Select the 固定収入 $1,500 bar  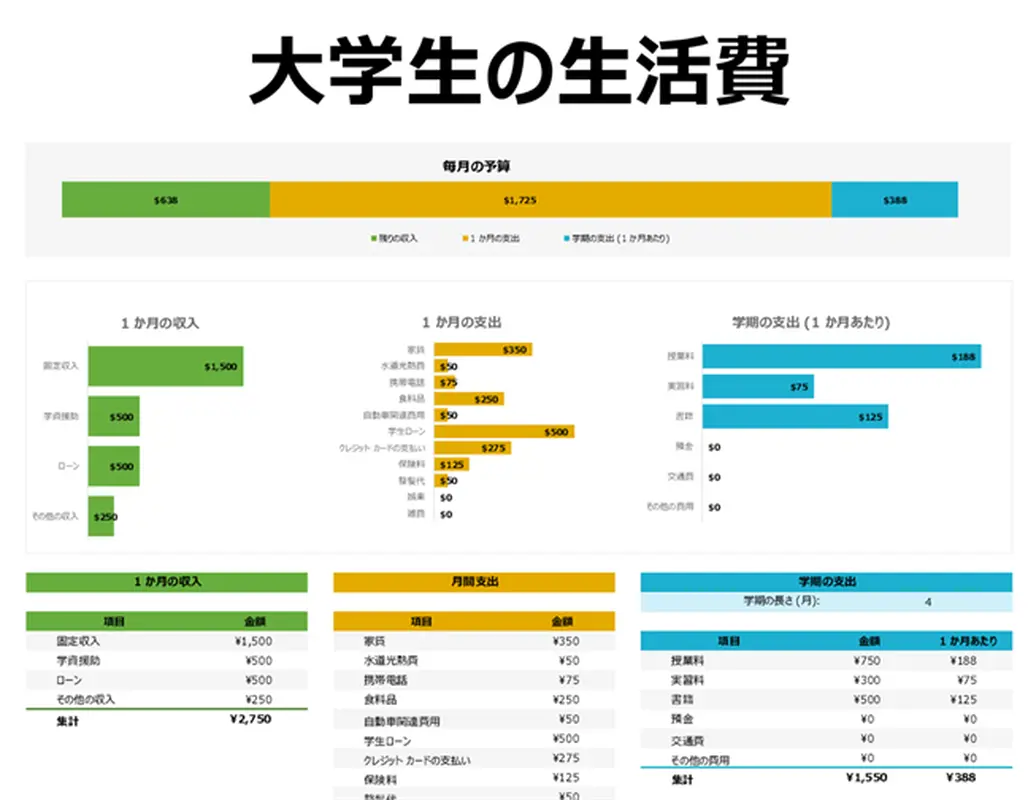[165, 366]
